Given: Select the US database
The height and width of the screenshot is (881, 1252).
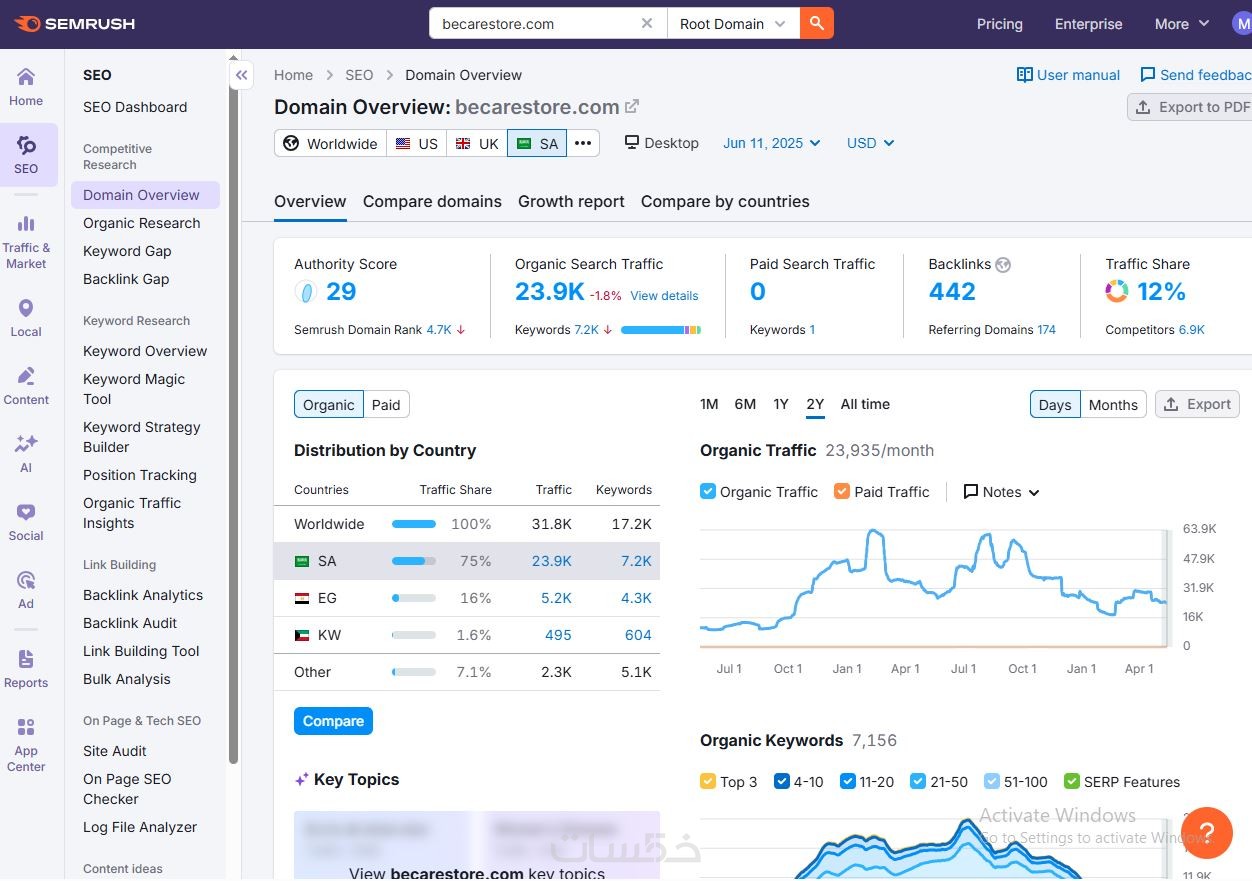Looking at the screenshot, I should 417,143.
